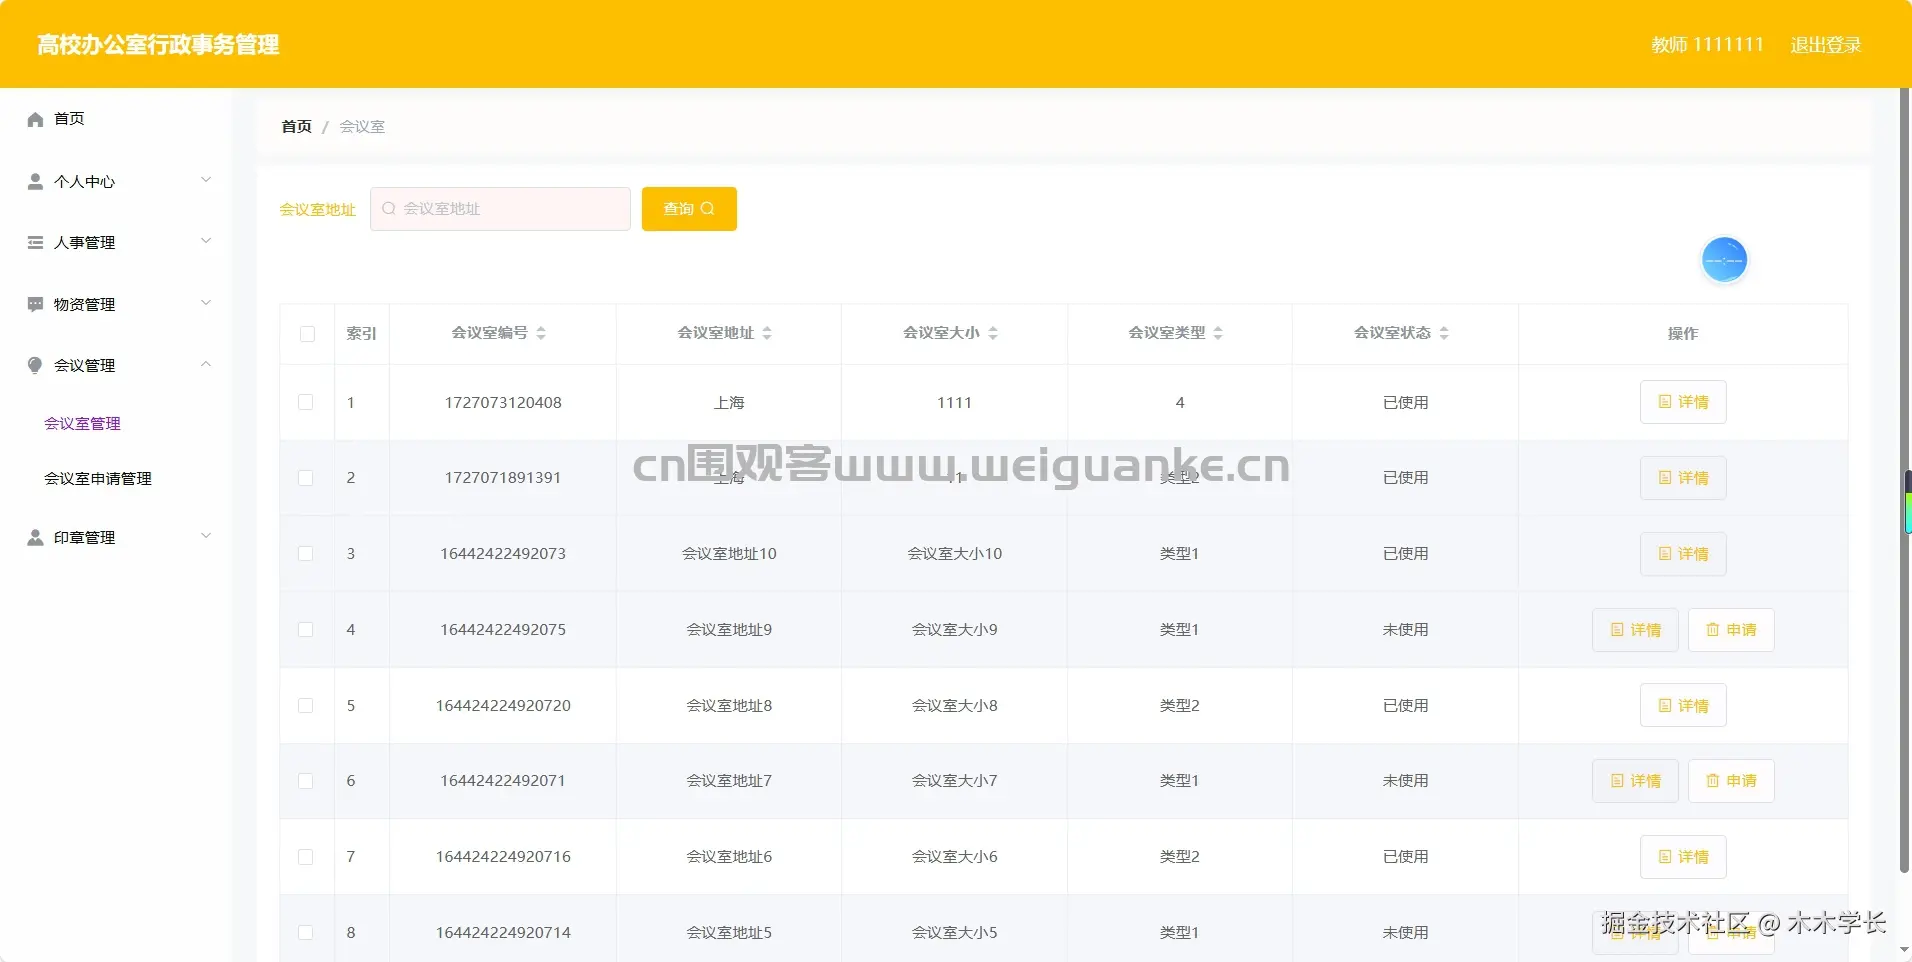The image size is (1912, 962).
Task: Tick the select-all checkbox in the table header
Action: [x=307, y=334]
